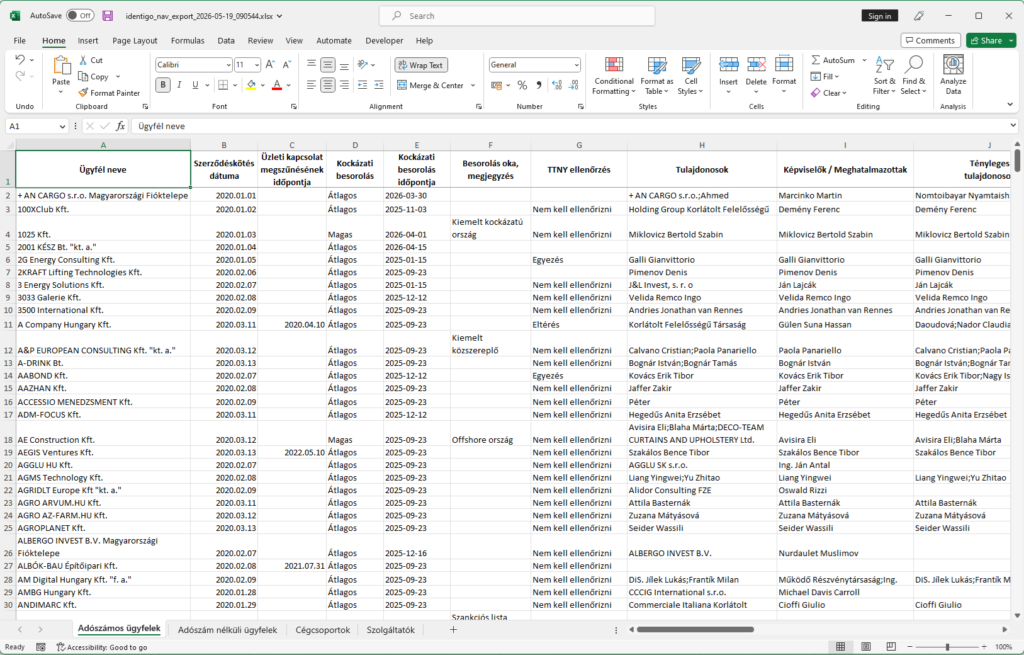Click the Save icon in the title bar
Image resolution: width=1024 pixels, height=655 pixels.
click(x=108, y=16)
